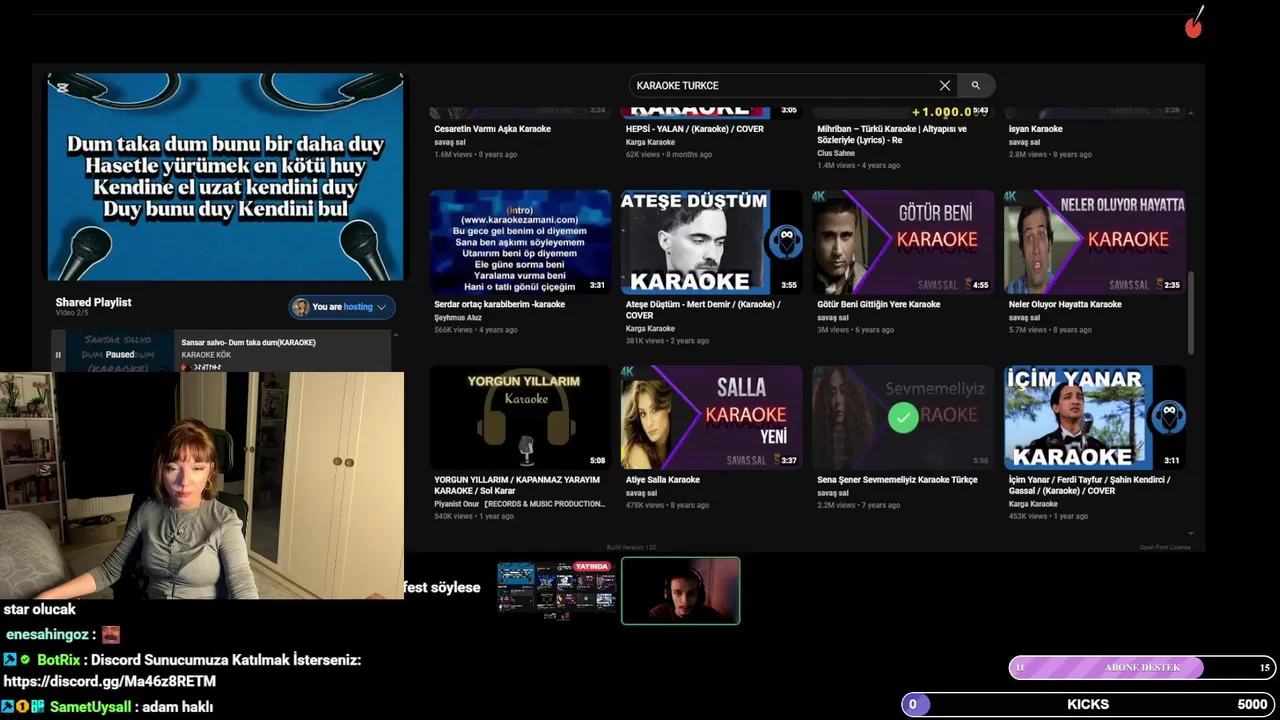Click the KICKS goal progress bar
The width and height of the screenshot is (1280, 720).
click(1088, 705)
